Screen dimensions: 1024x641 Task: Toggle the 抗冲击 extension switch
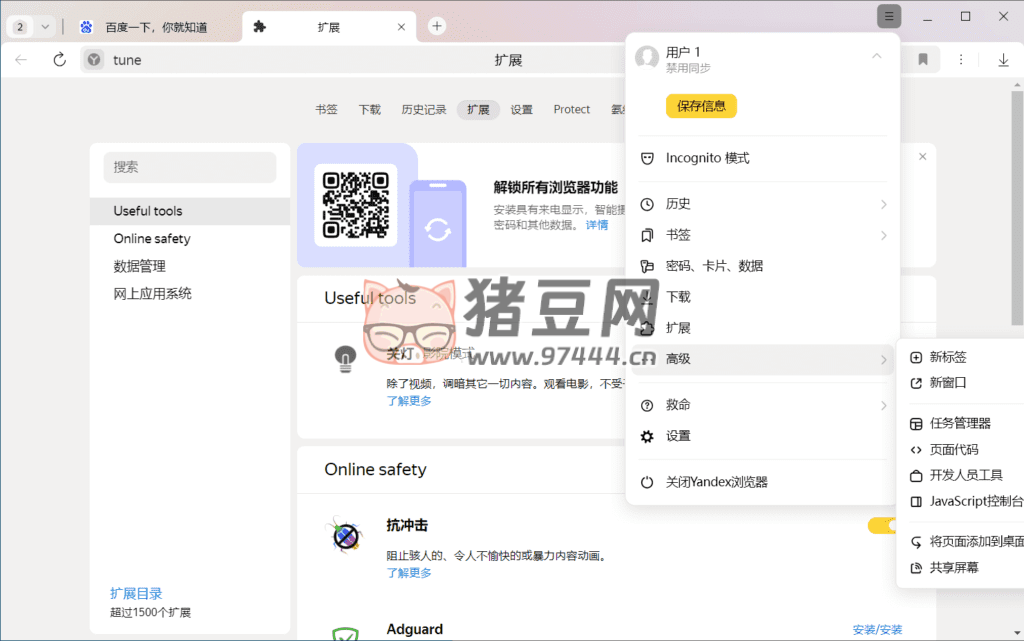click(882, 526)
